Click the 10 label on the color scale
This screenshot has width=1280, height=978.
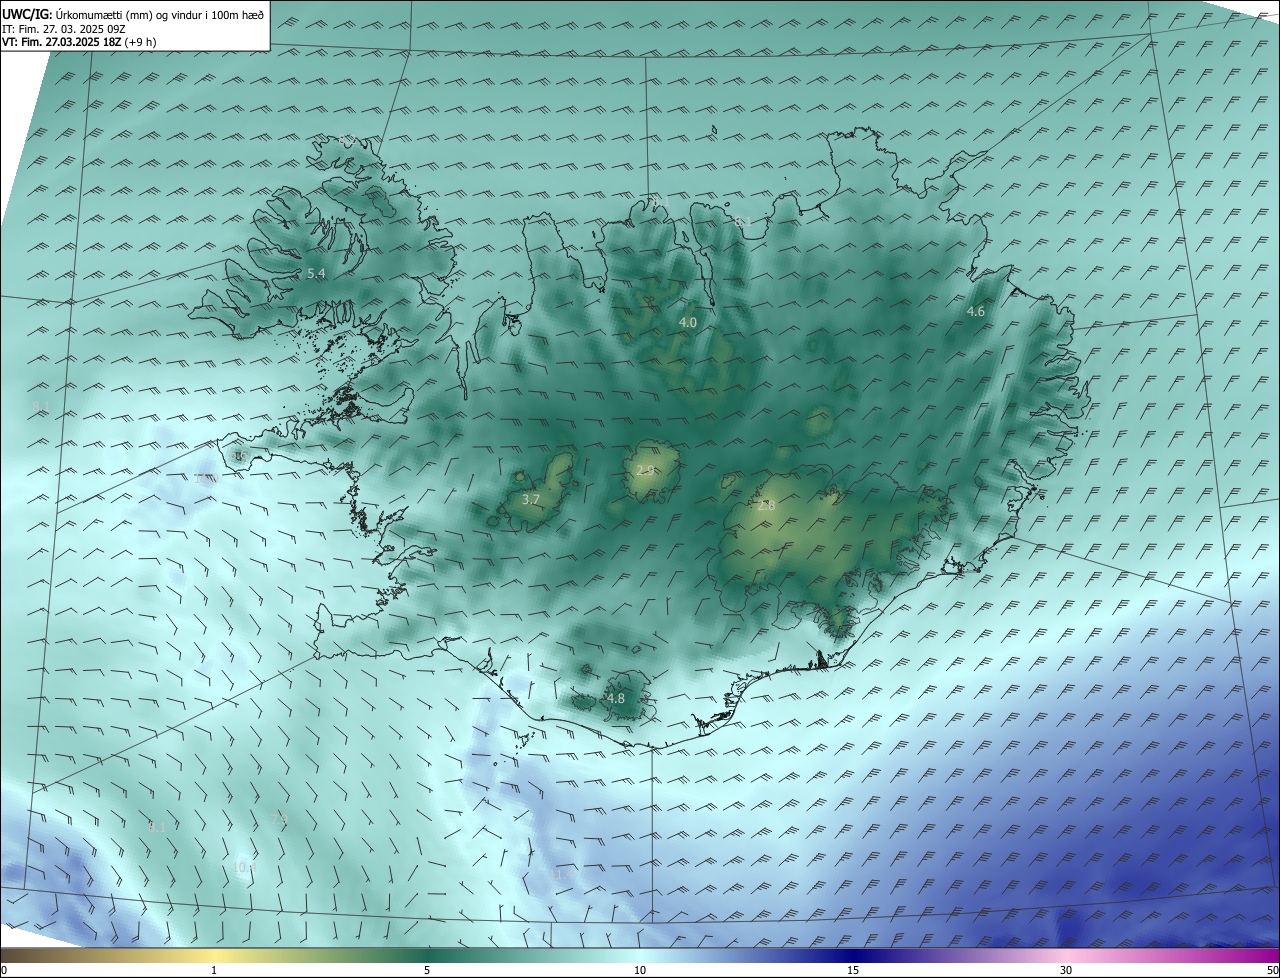click(640, 970)
